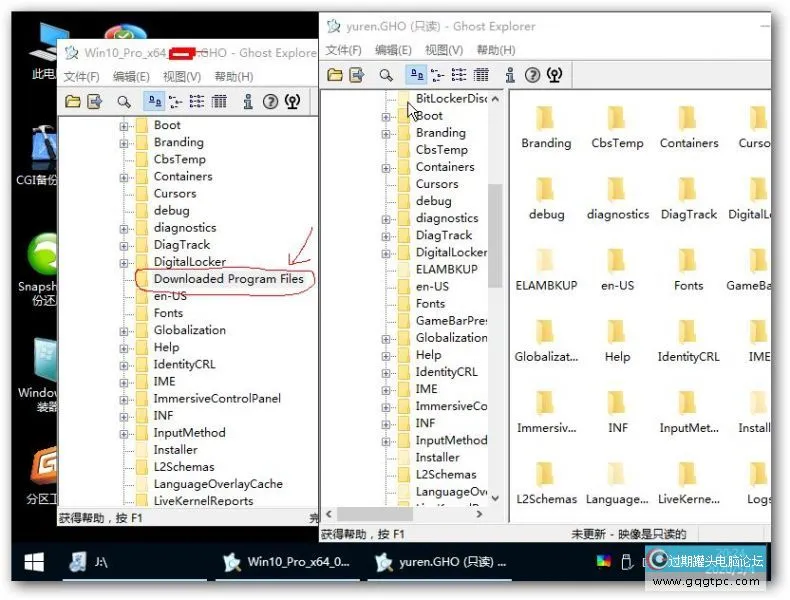Open 视图(V) menu in Win10_Pro_x64 window
The width and height of the screenshot is (790, 600).
(x=182, y=77)
